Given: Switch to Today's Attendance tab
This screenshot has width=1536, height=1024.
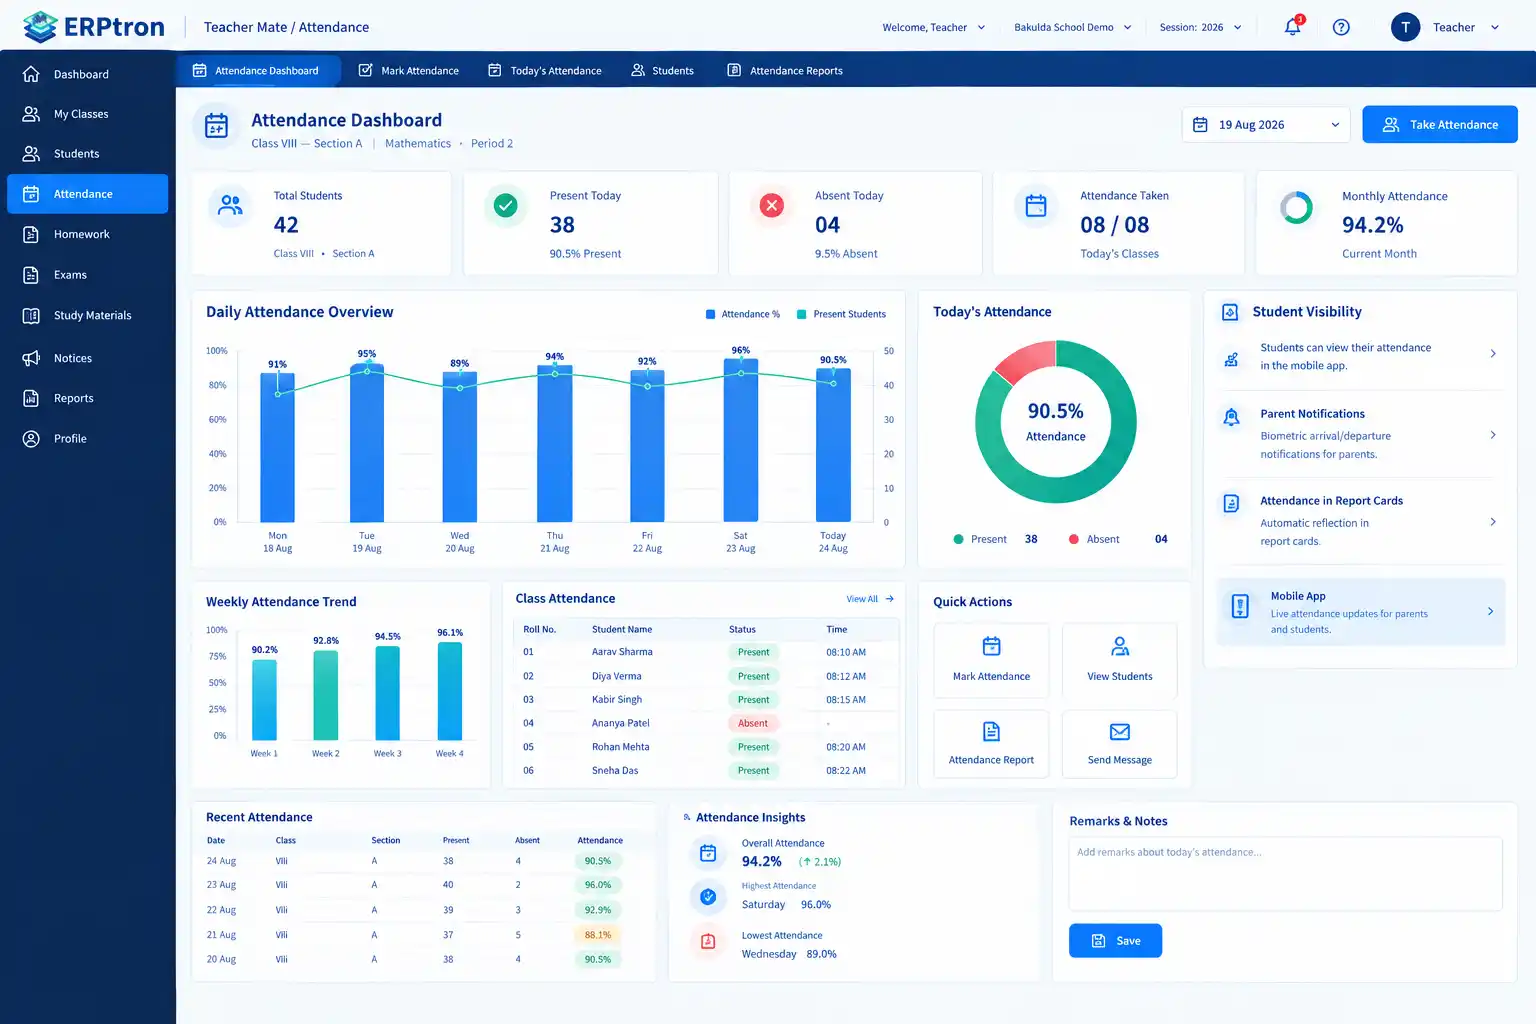Looking at the screenshot, I should (x=545, y=71).
